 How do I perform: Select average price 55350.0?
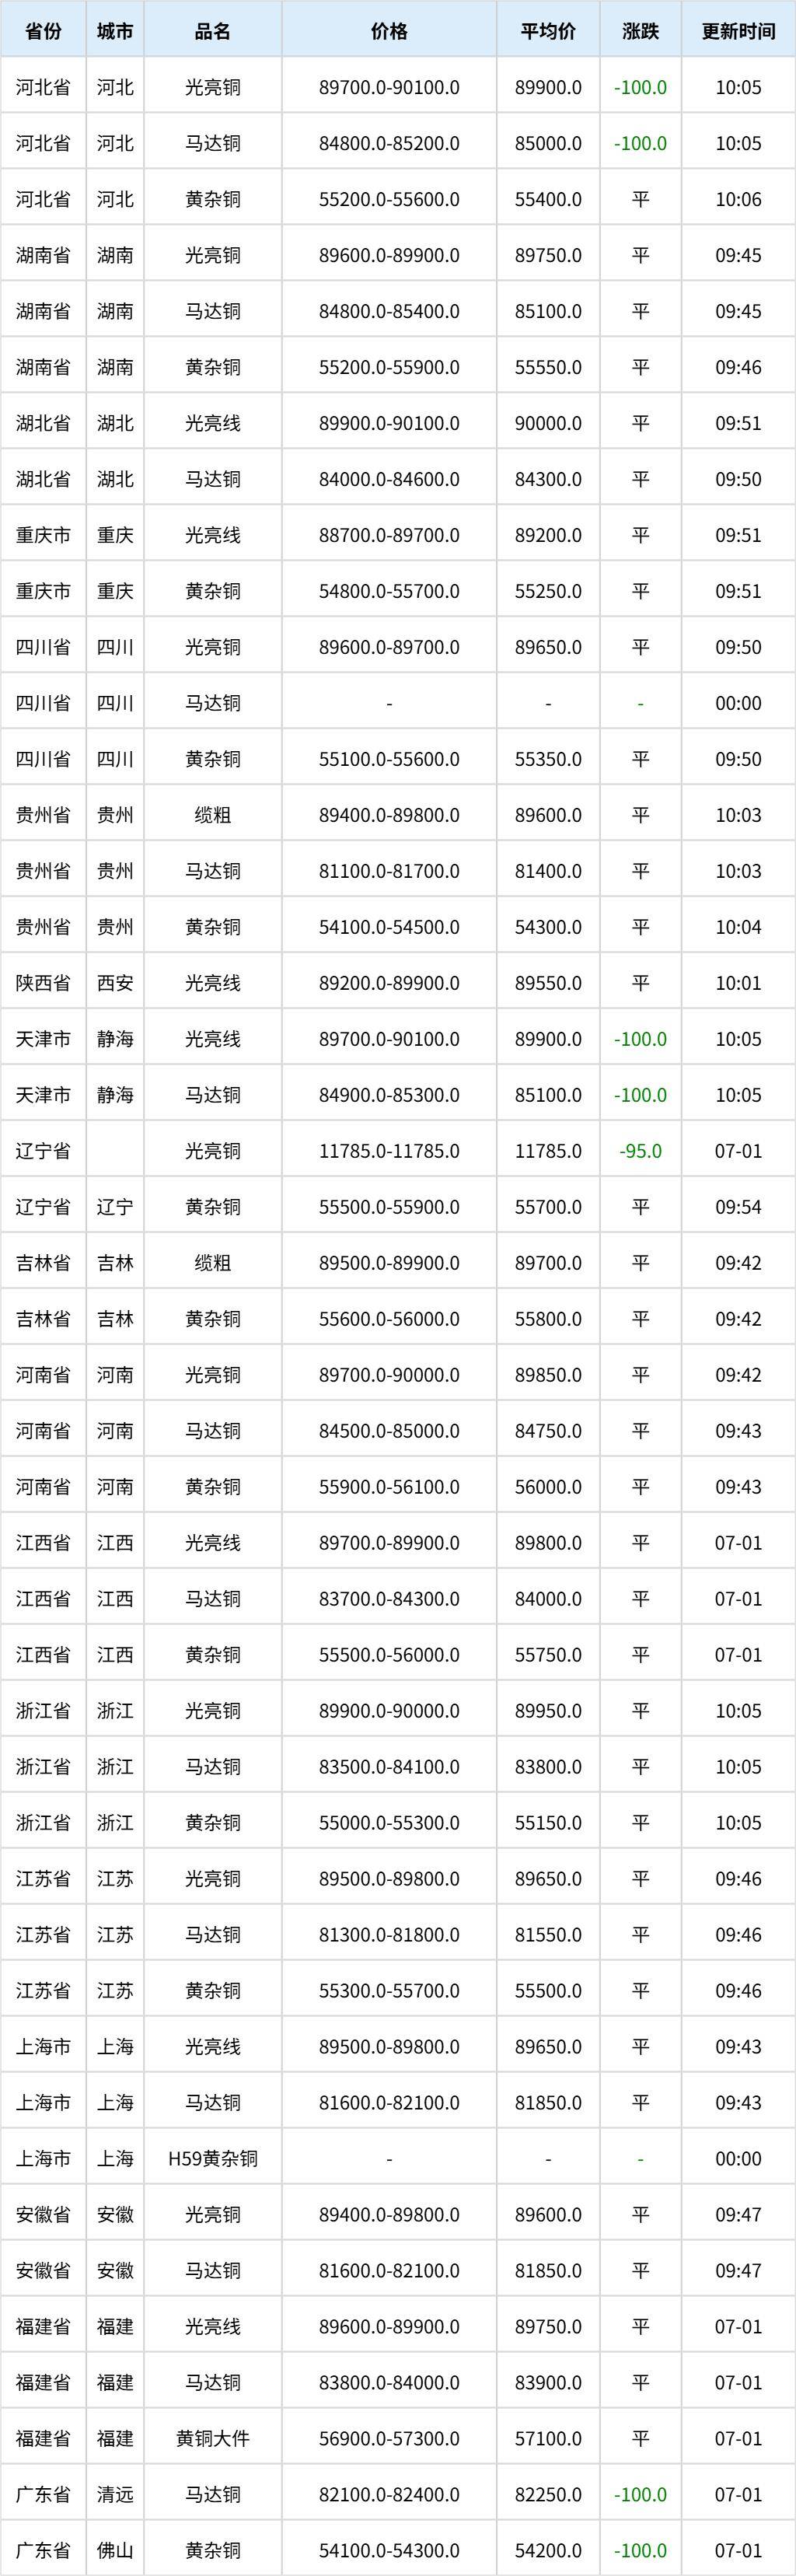(548, 759)
